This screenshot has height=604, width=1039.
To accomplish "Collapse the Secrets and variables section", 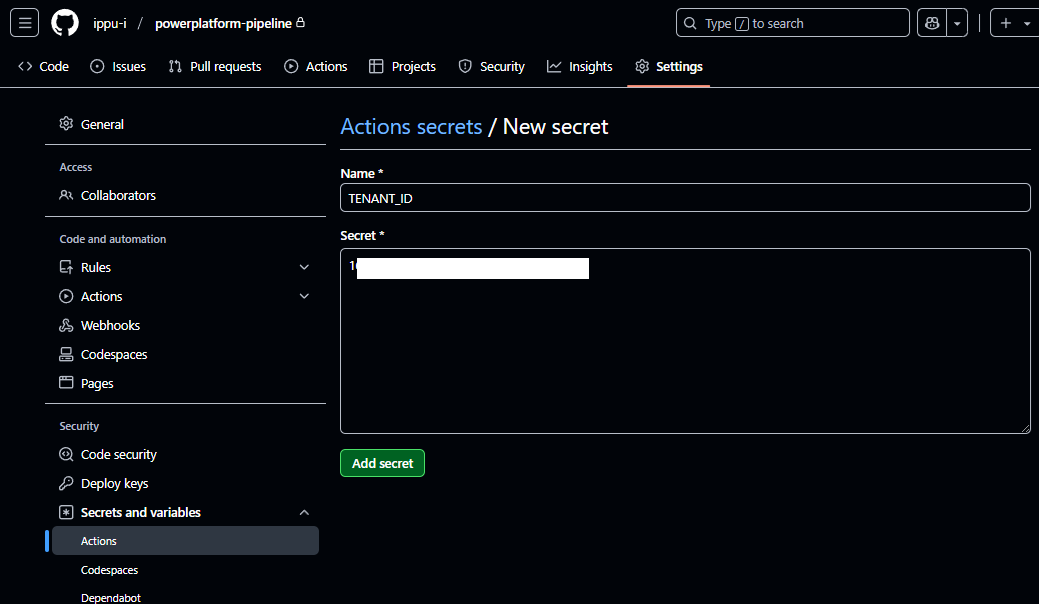I will pyautogui.click(x=304, y=512).
